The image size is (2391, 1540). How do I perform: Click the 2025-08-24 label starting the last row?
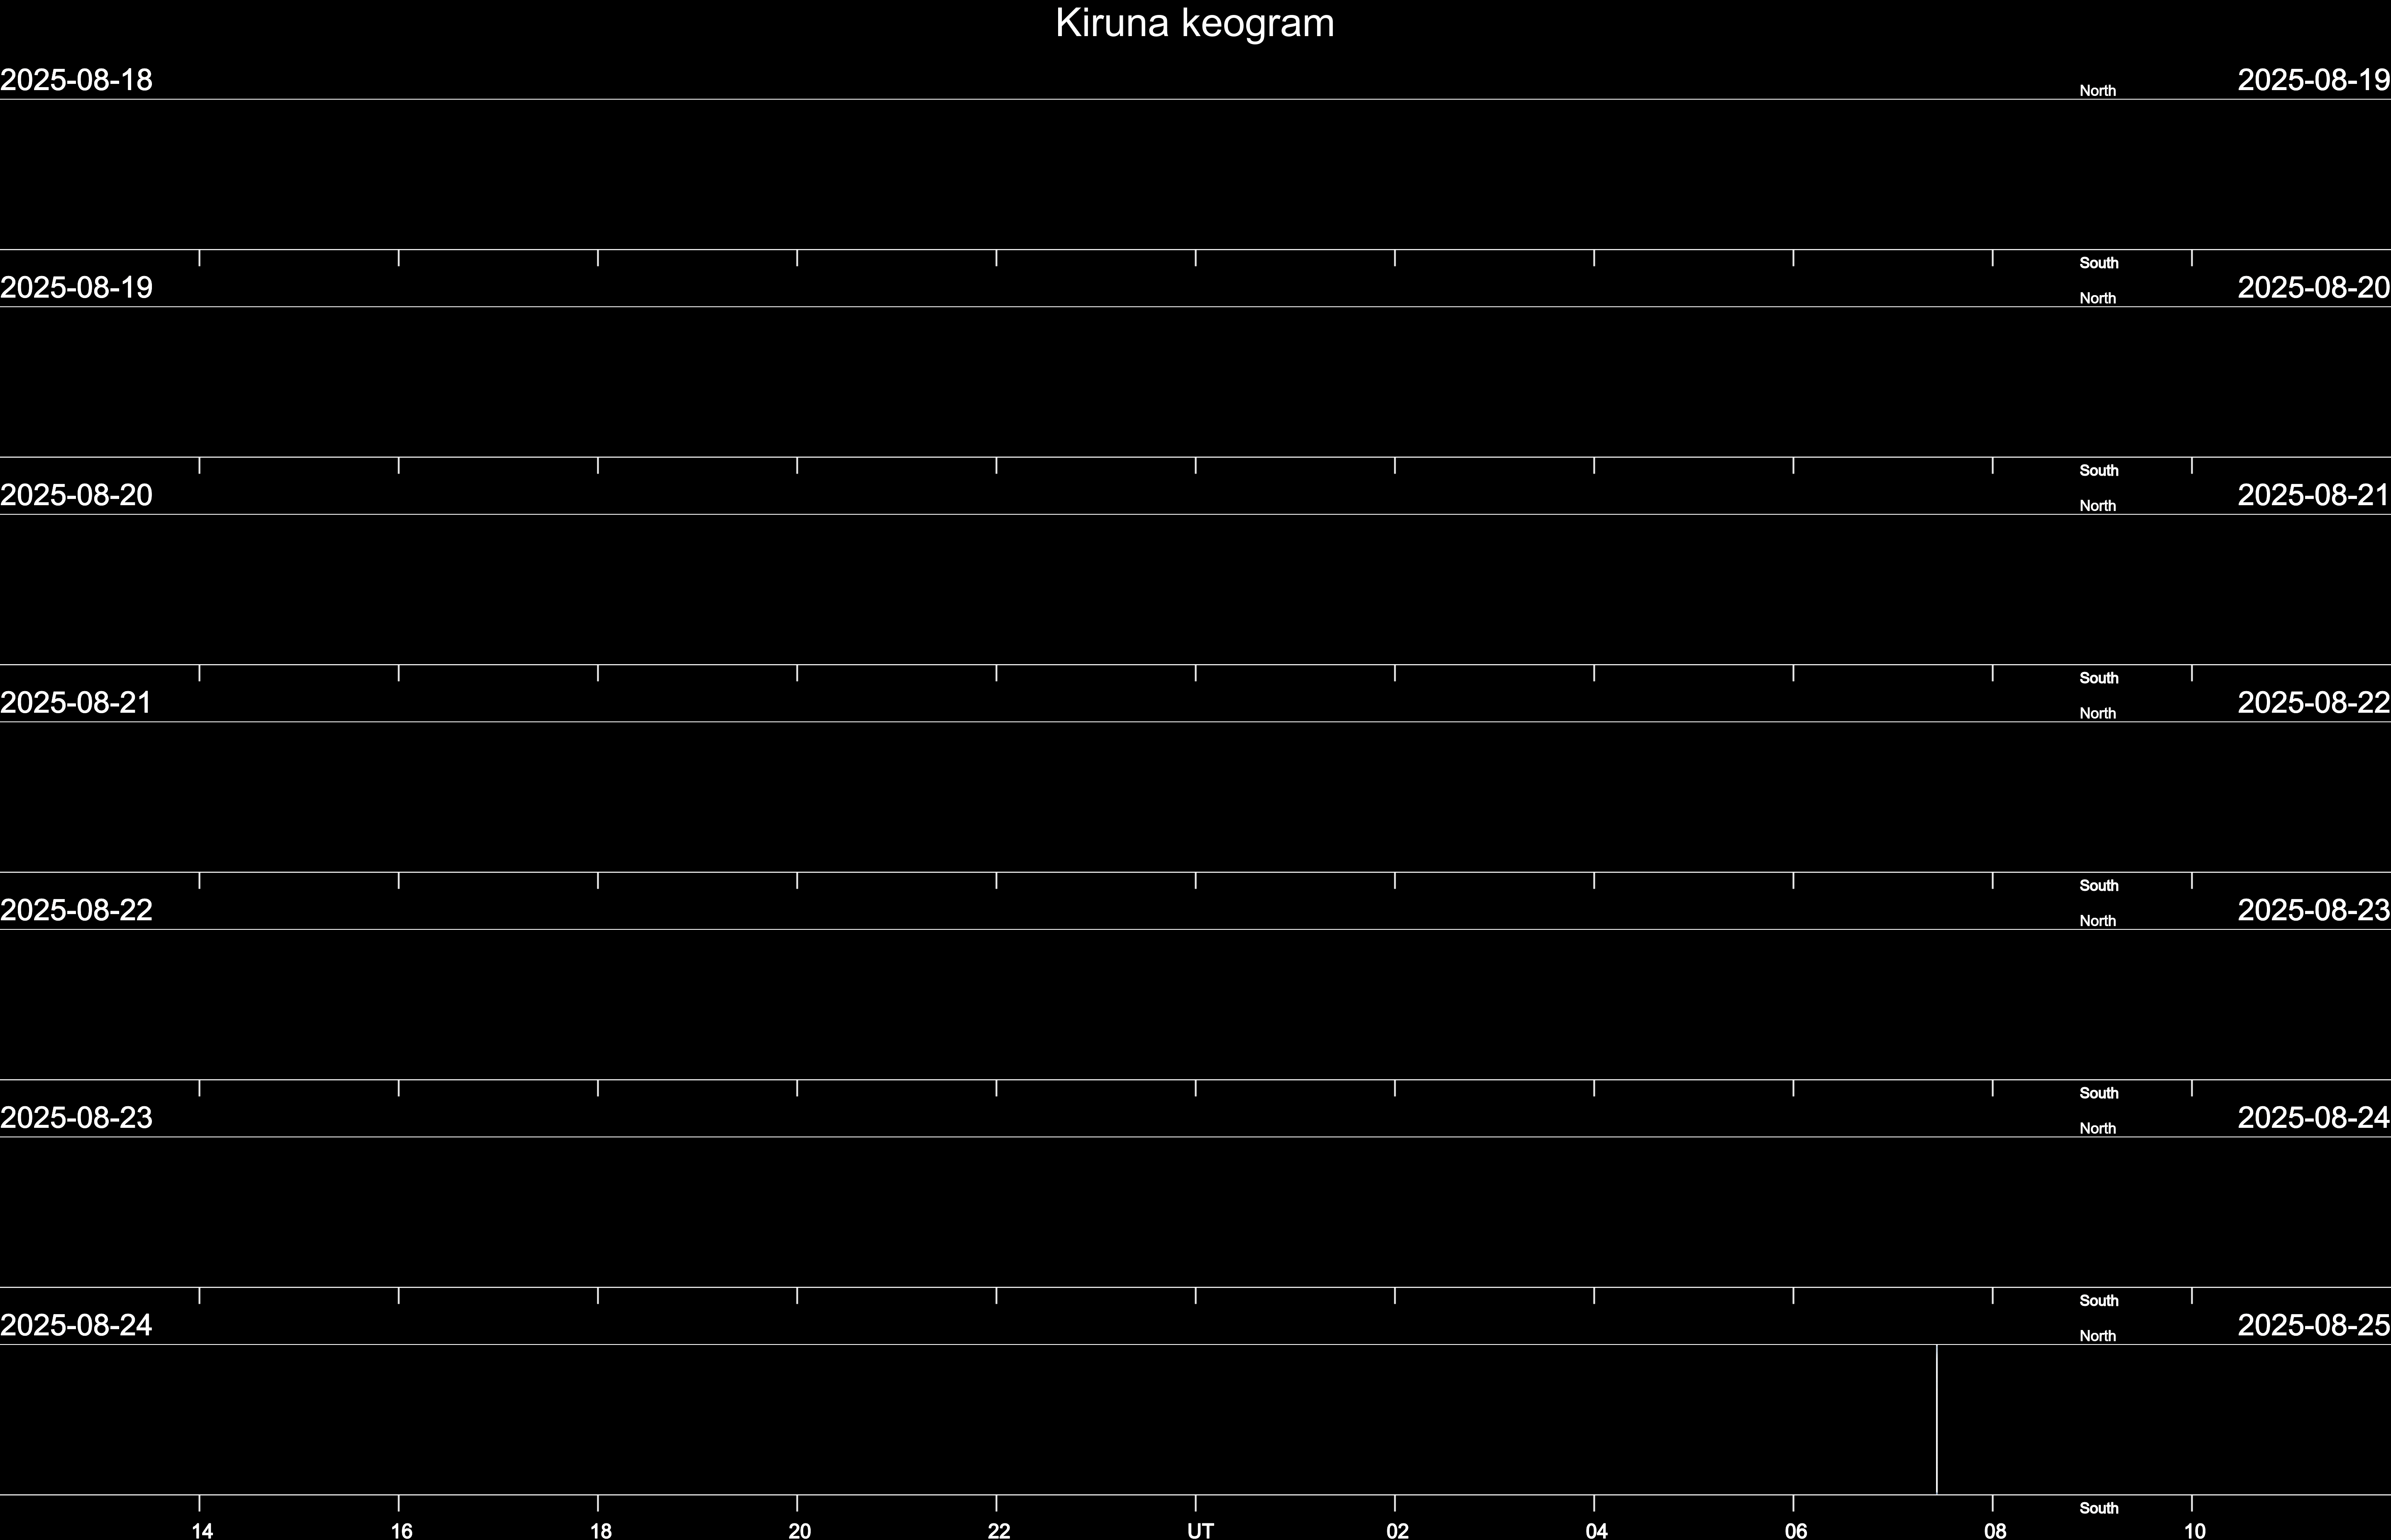click(x=76, y=1325)
